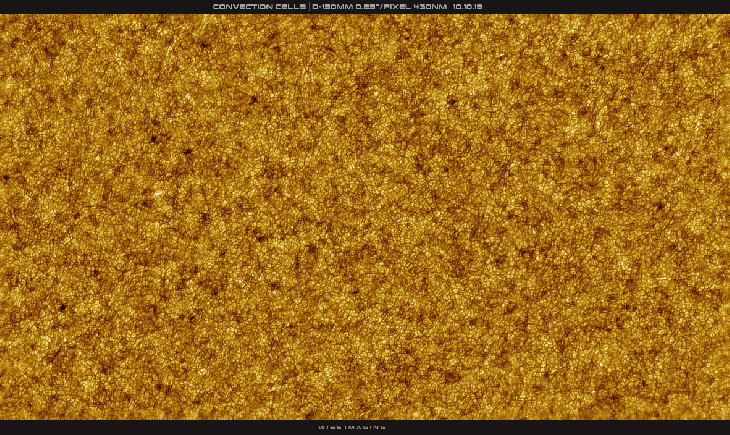Click the middle of the image's left edge
The height and width of the screenshot is (435, 730).
(x=3, y=217)
